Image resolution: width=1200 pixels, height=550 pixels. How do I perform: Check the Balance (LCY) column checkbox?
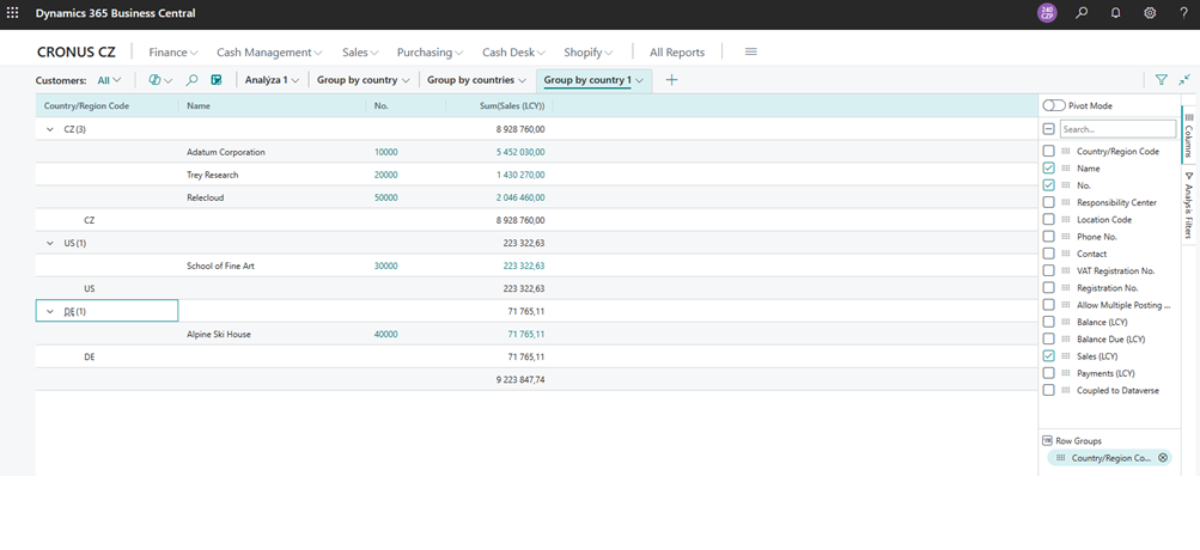1048,322
